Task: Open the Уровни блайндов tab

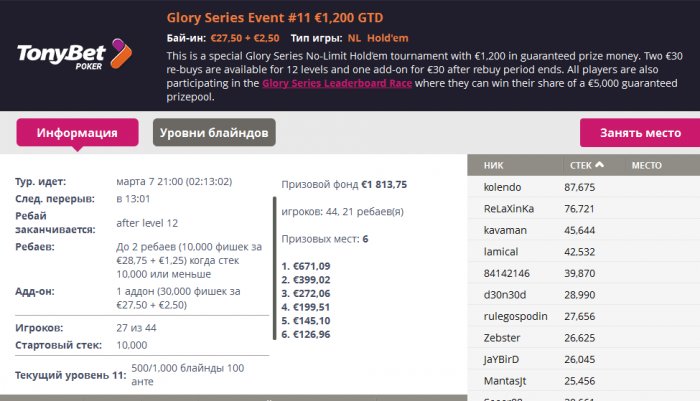Action: click(x=214, y=133)
